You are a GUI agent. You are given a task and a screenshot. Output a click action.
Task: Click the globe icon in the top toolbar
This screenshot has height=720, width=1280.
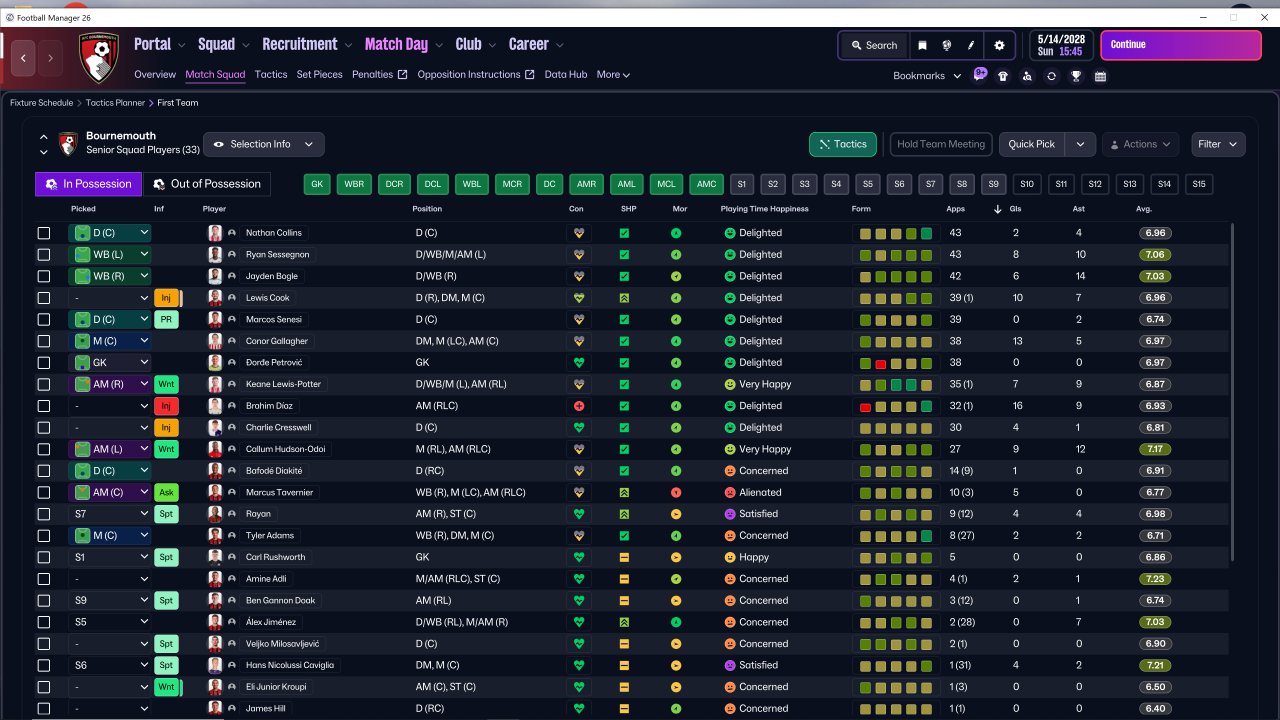pyautogui.click(x=946, y=45)
